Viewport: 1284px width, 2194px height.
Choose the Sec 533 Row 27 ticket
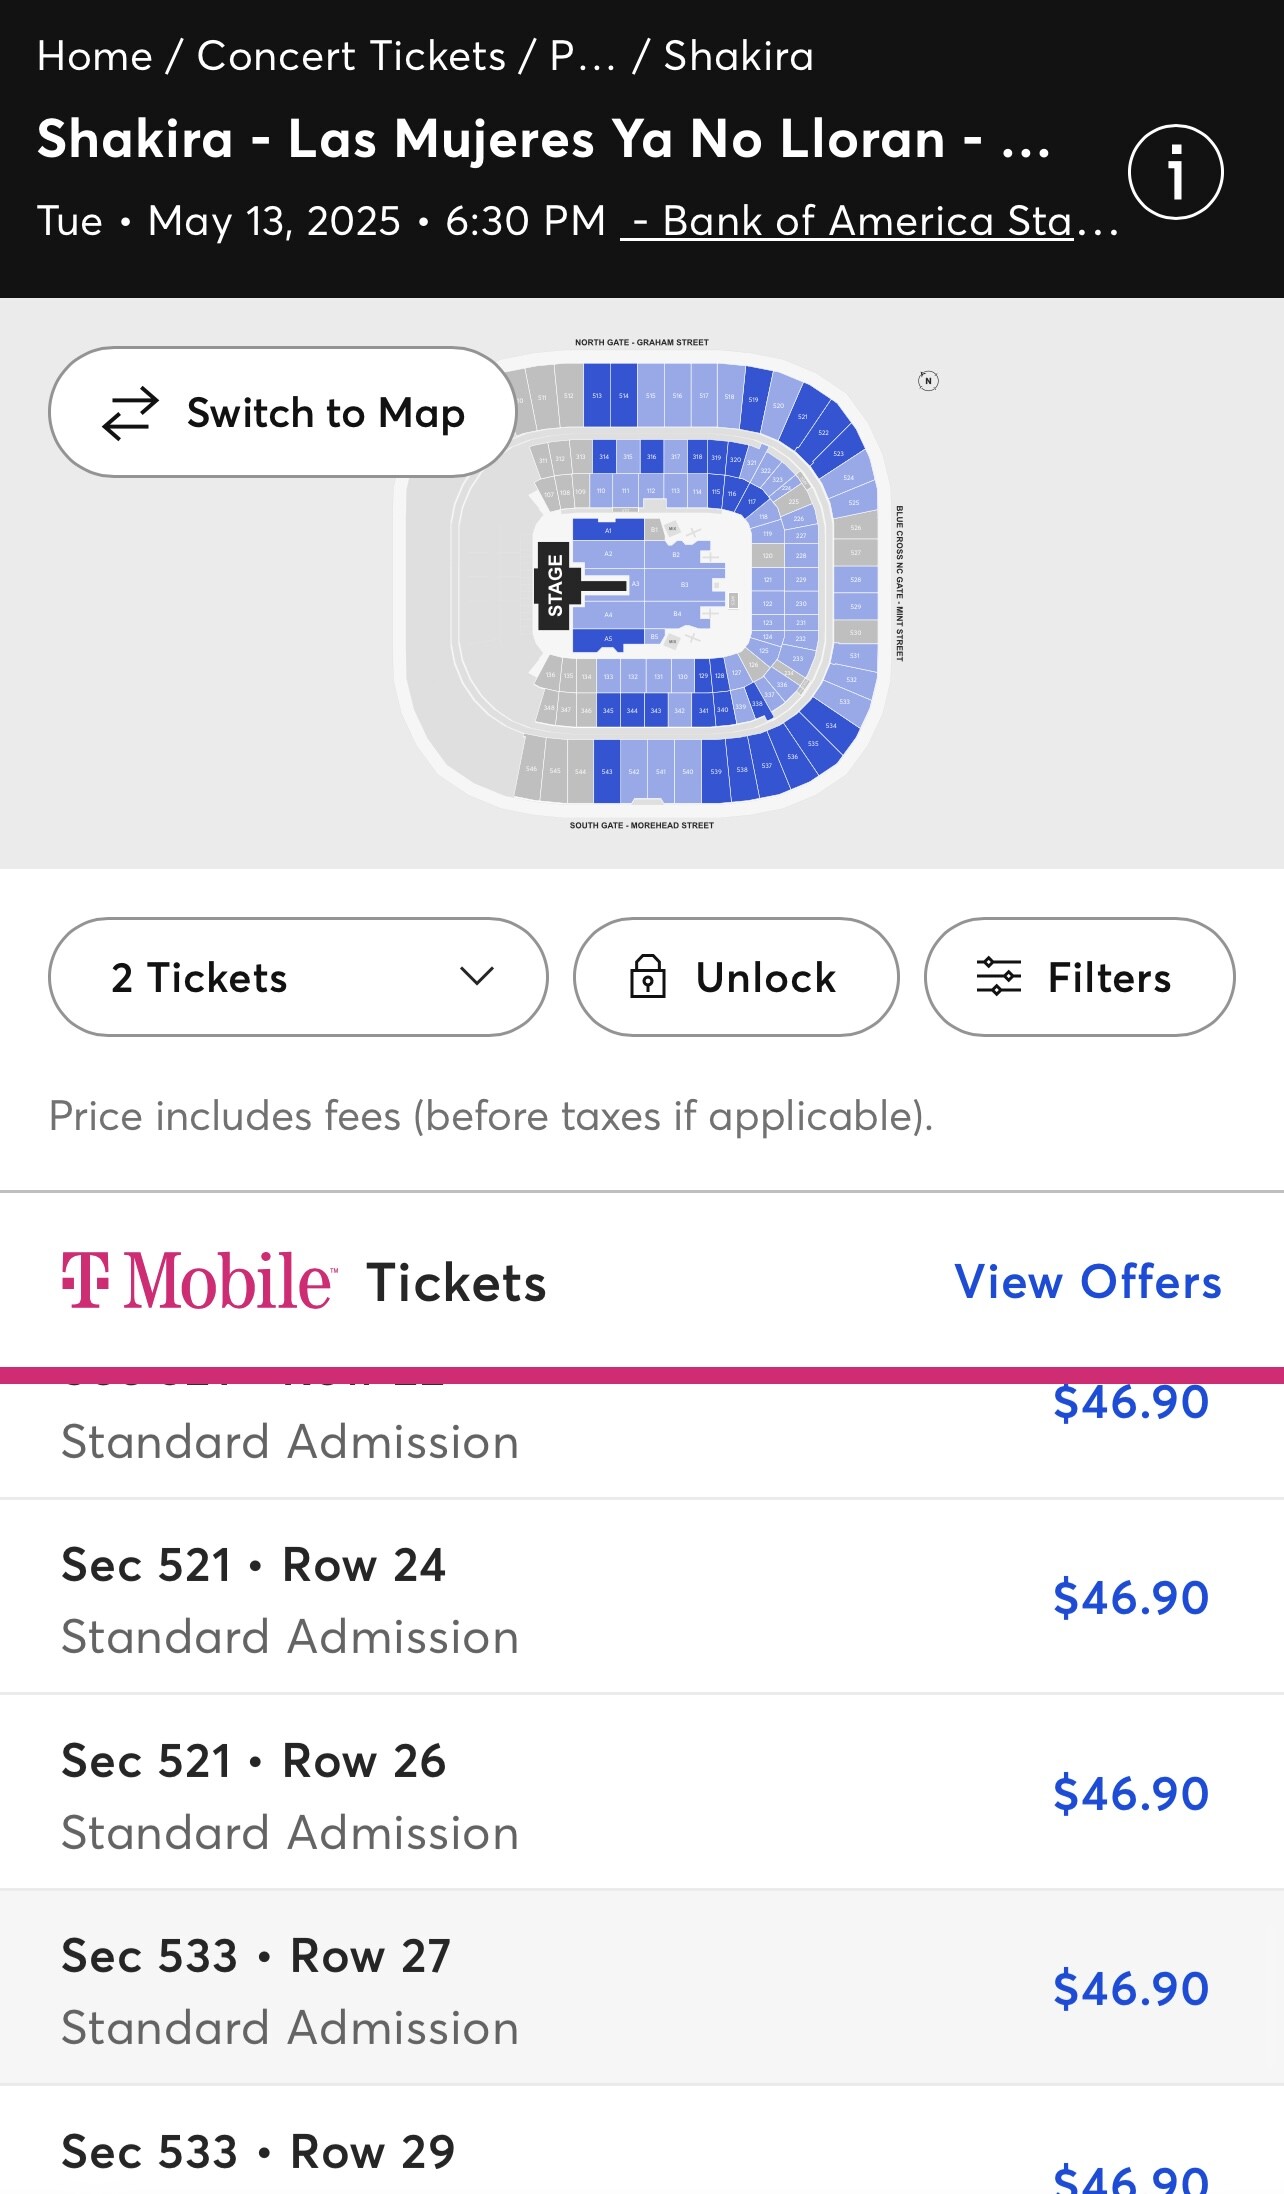click(x=640, y=1988)
